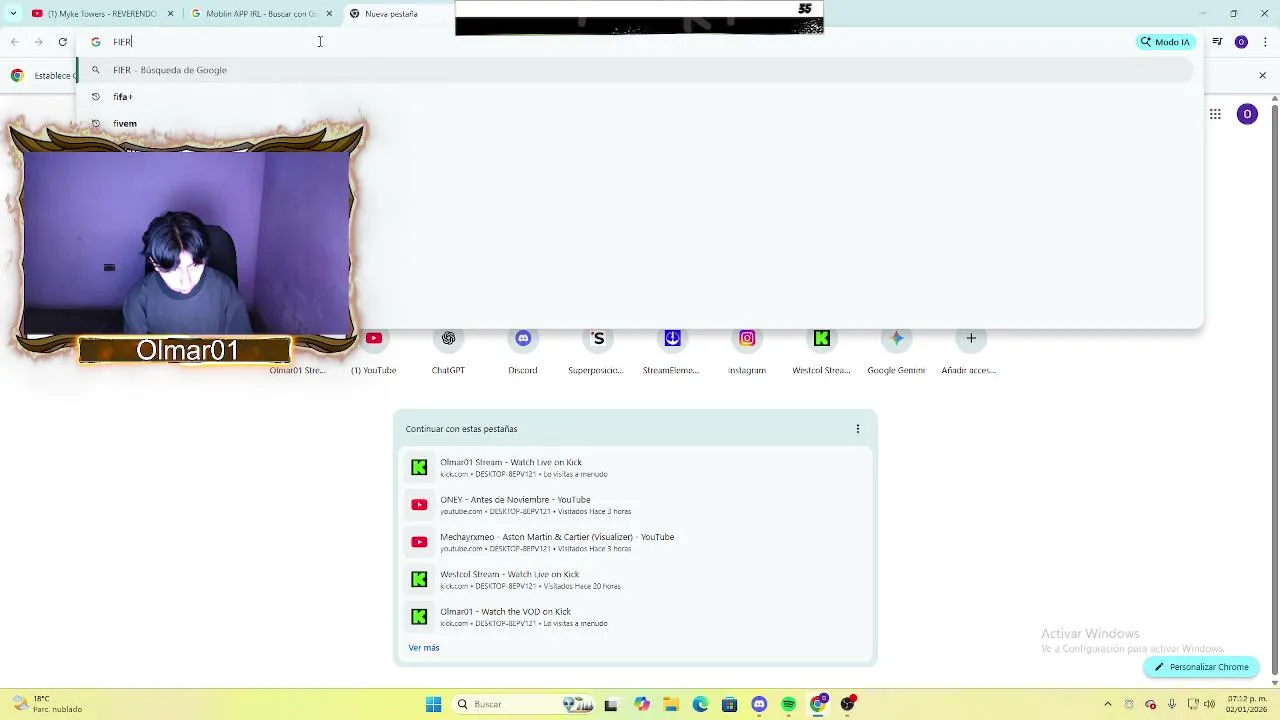This screenshot has height=720, width=1280.
Task: Open OBS Studio from the taskbar
Action: click(x=848, y=704)
